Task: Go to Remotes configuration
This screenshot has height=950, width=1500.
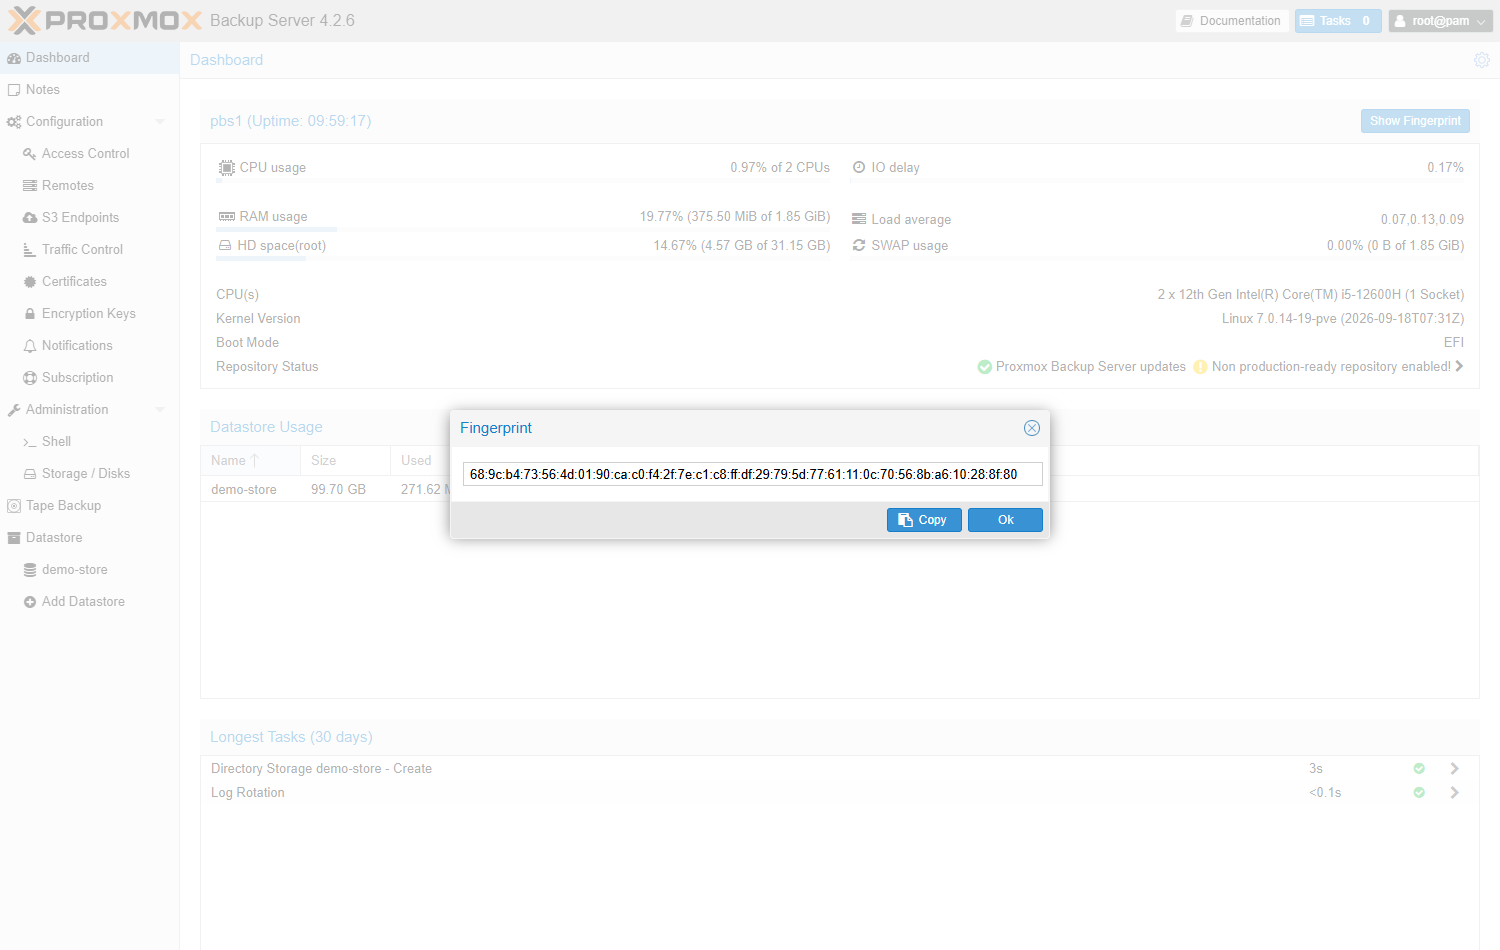Action: 89,186
